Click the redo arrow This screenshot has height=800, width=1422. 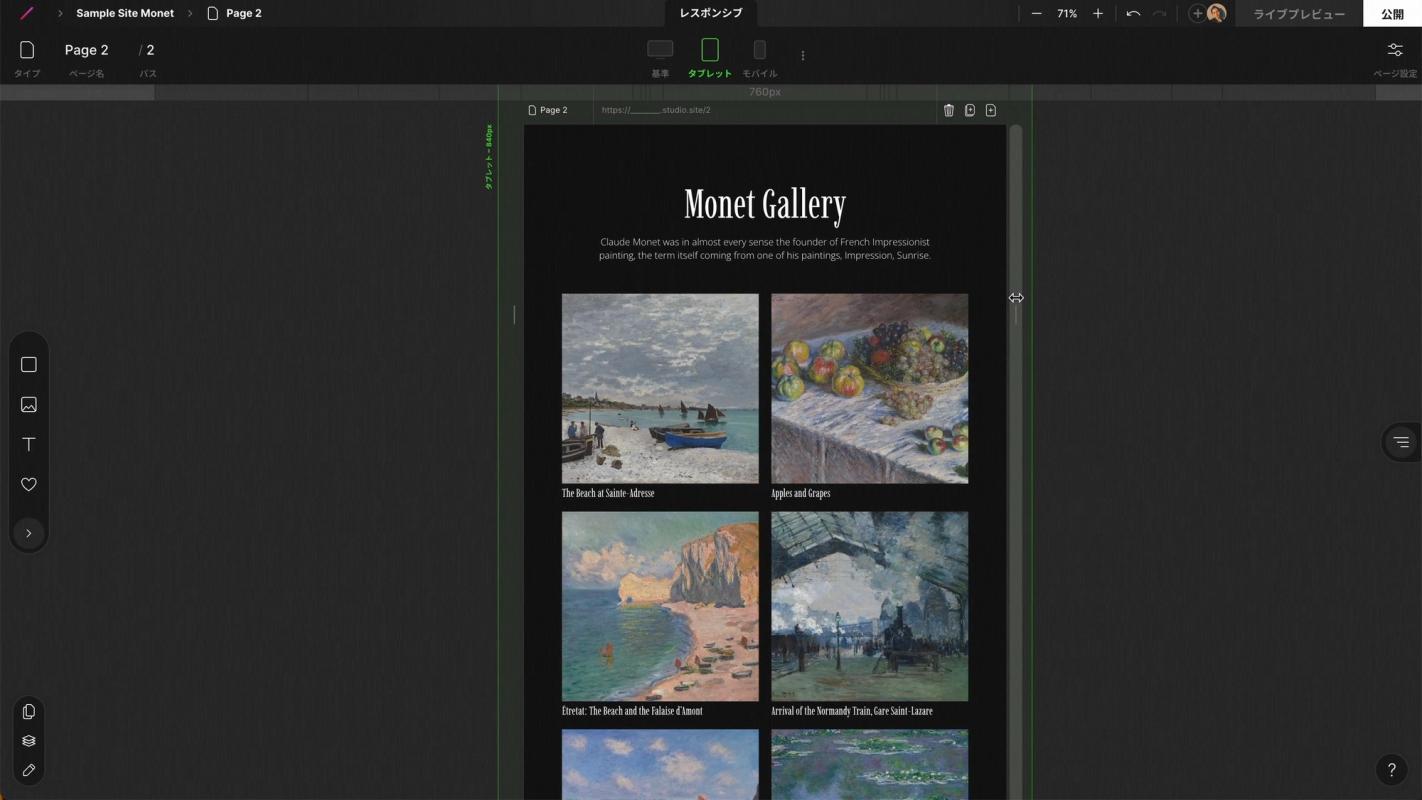pos(1160,13)
